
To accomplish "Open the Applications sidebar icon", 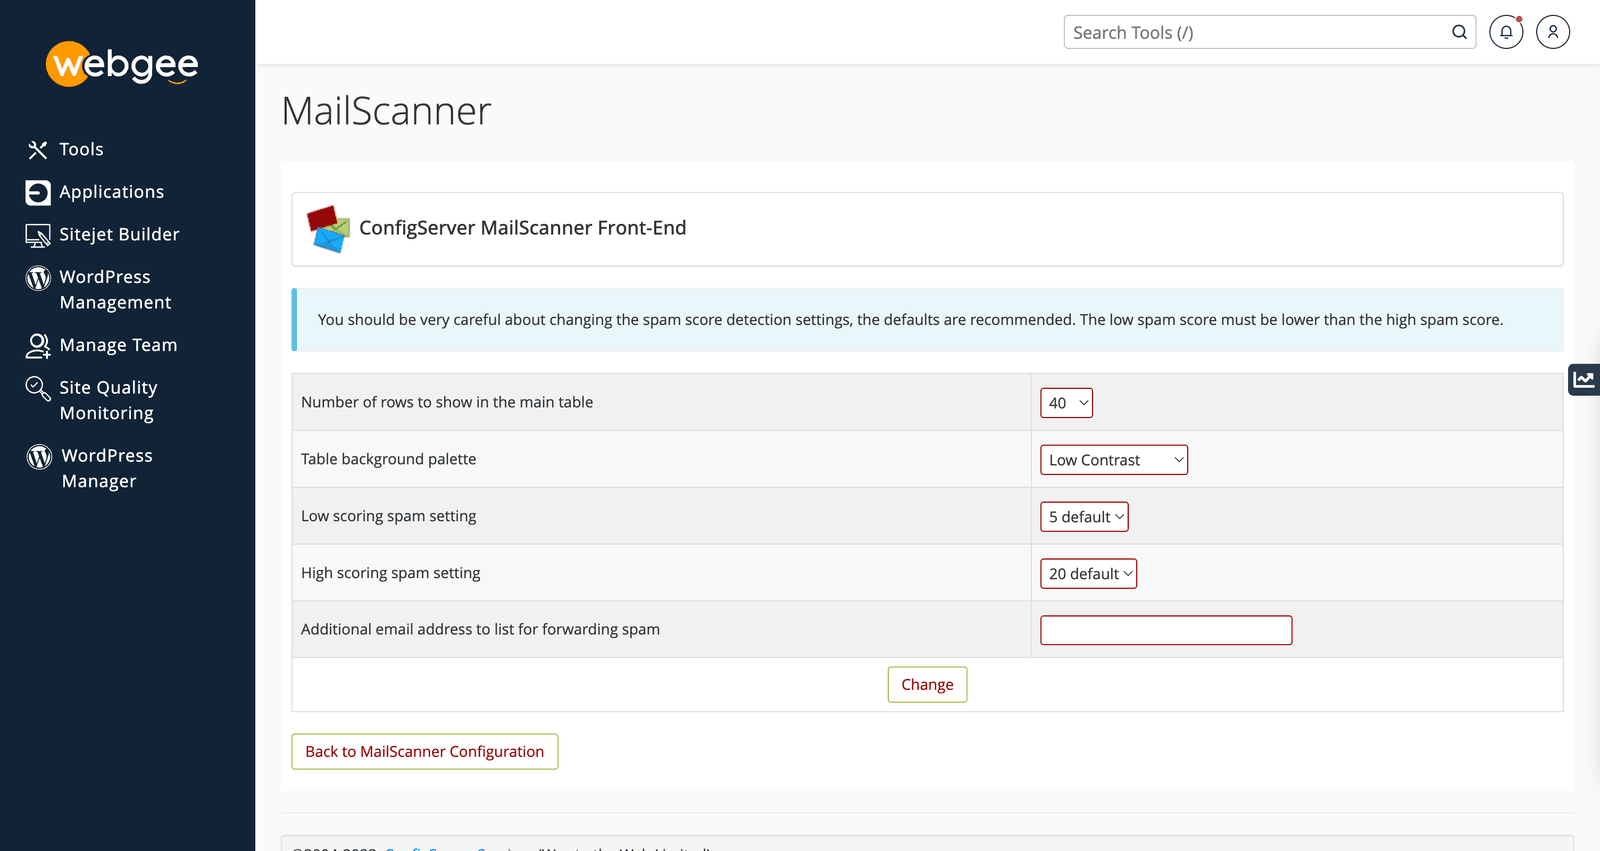I will (38, 192).
